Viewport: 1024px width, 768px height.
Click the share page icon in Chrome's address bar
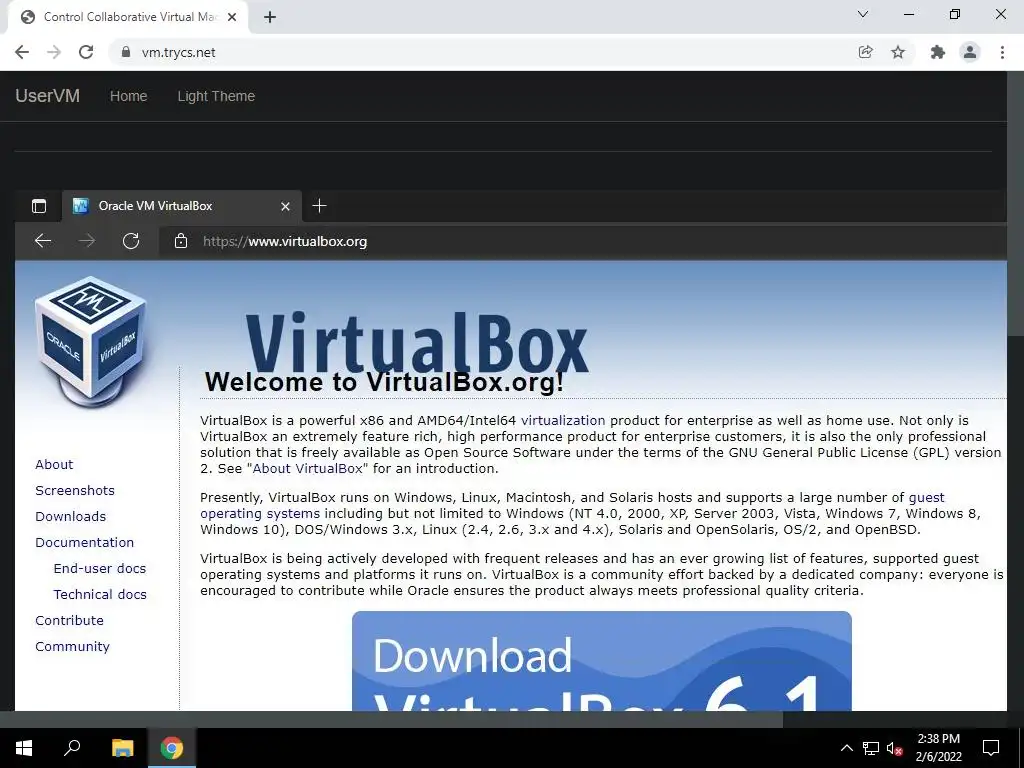(866, 52)
